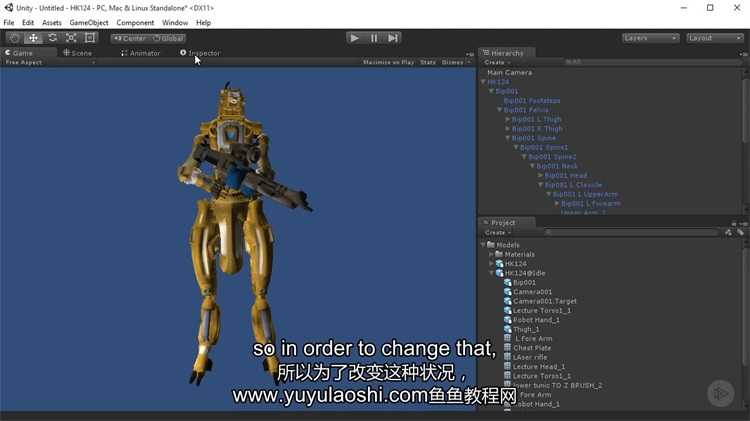This screenshot has height=421, width=750.
Task: Expand the Bip001 R Thigh node
Action: tap(507, 129)
